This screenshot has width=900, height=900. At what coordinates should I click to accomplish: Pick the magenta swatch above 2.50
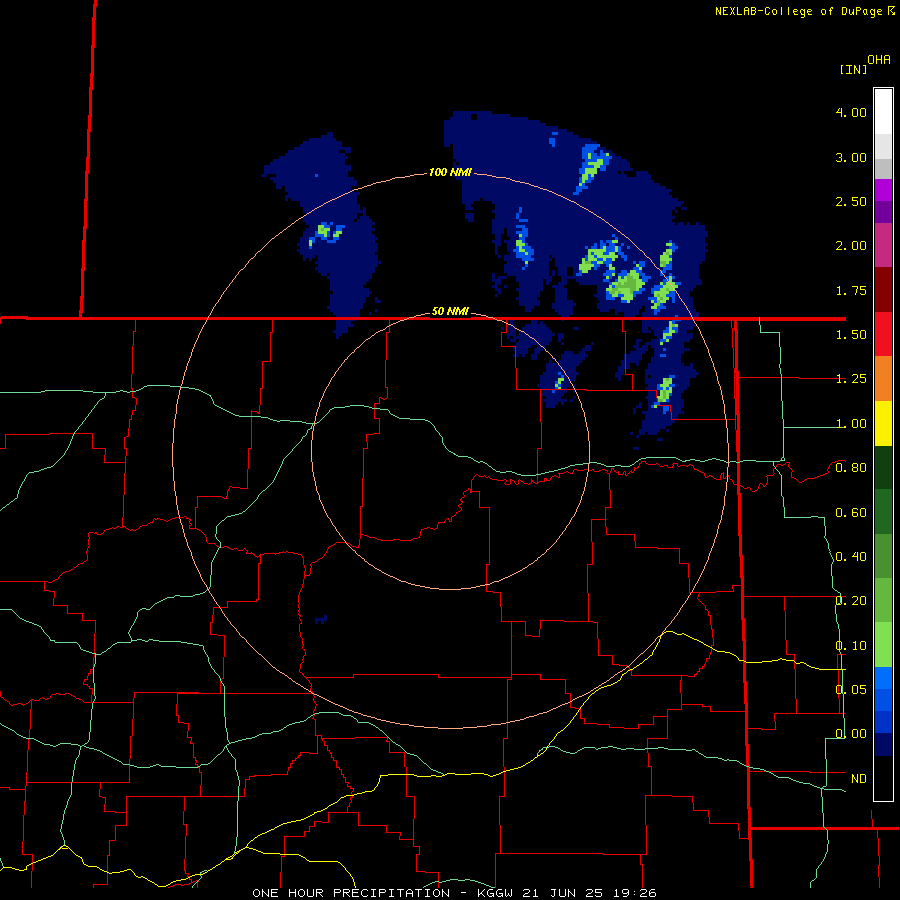(883, 190)
